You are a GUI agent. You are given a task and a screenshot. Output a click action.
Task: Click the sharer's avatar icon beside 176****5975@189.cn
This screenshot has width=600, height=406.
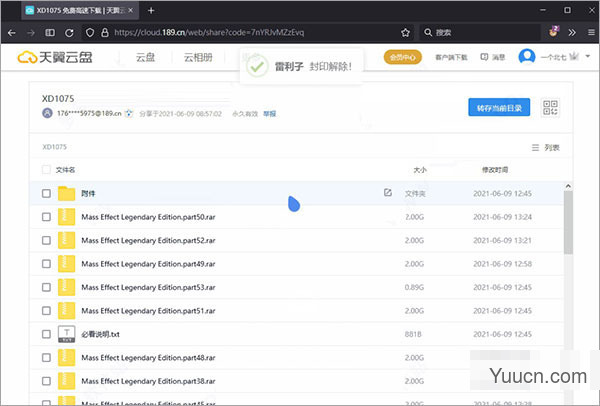47,113
